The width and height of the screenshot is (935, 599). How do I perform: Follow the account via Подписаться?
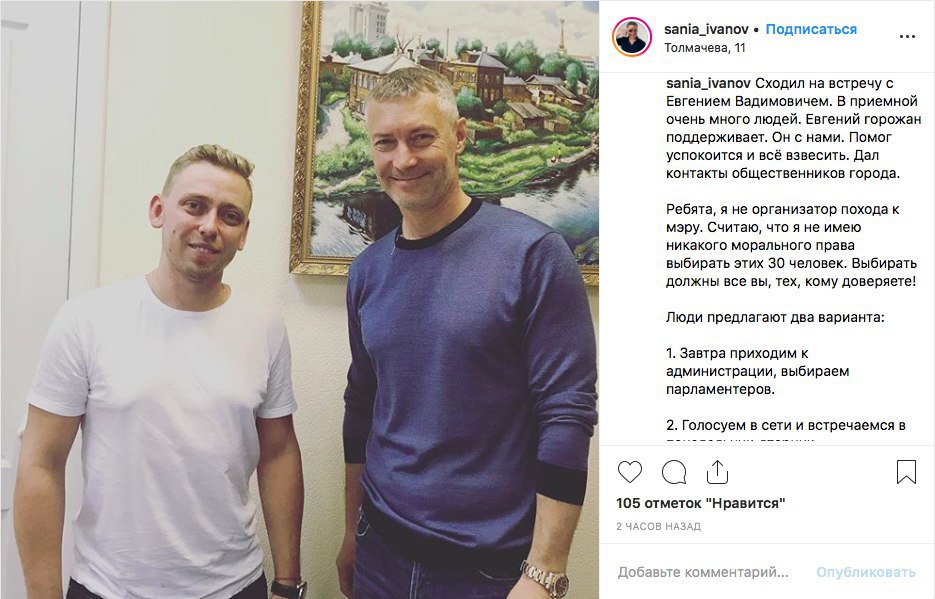pyautogui.click(x=811, y=29)
